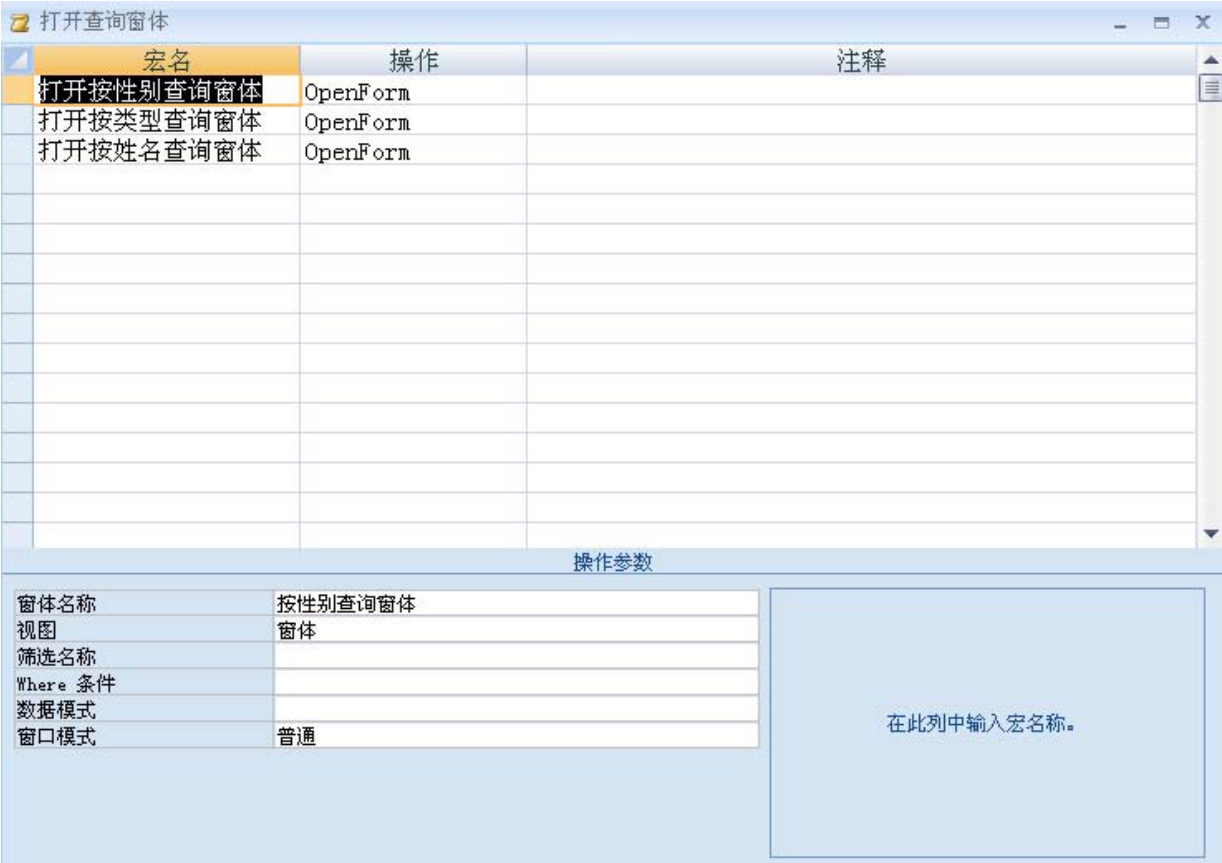Open OpenForm action cell in second row
Image resolution: width=1222 pixels, height=863 pixels.
pyautogui.click(x=412, y=122)
